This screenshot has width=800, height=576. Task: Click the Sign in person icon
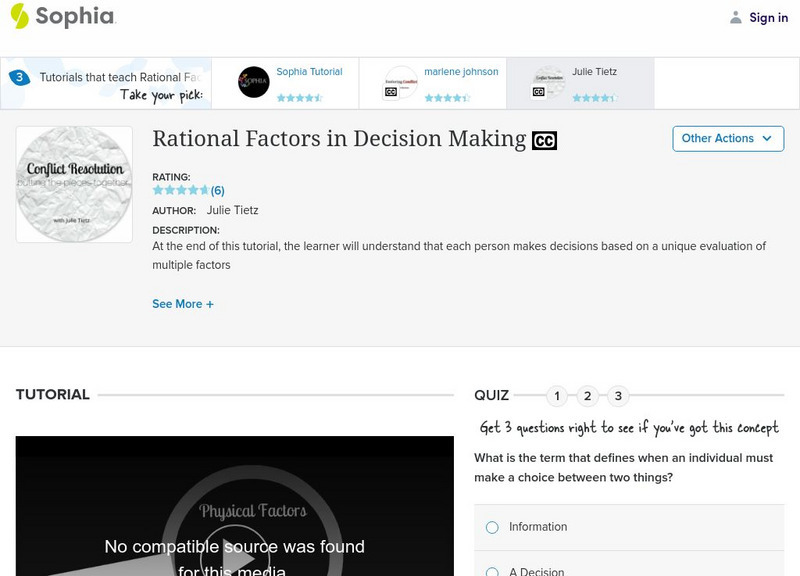click(x=734, y=16)
